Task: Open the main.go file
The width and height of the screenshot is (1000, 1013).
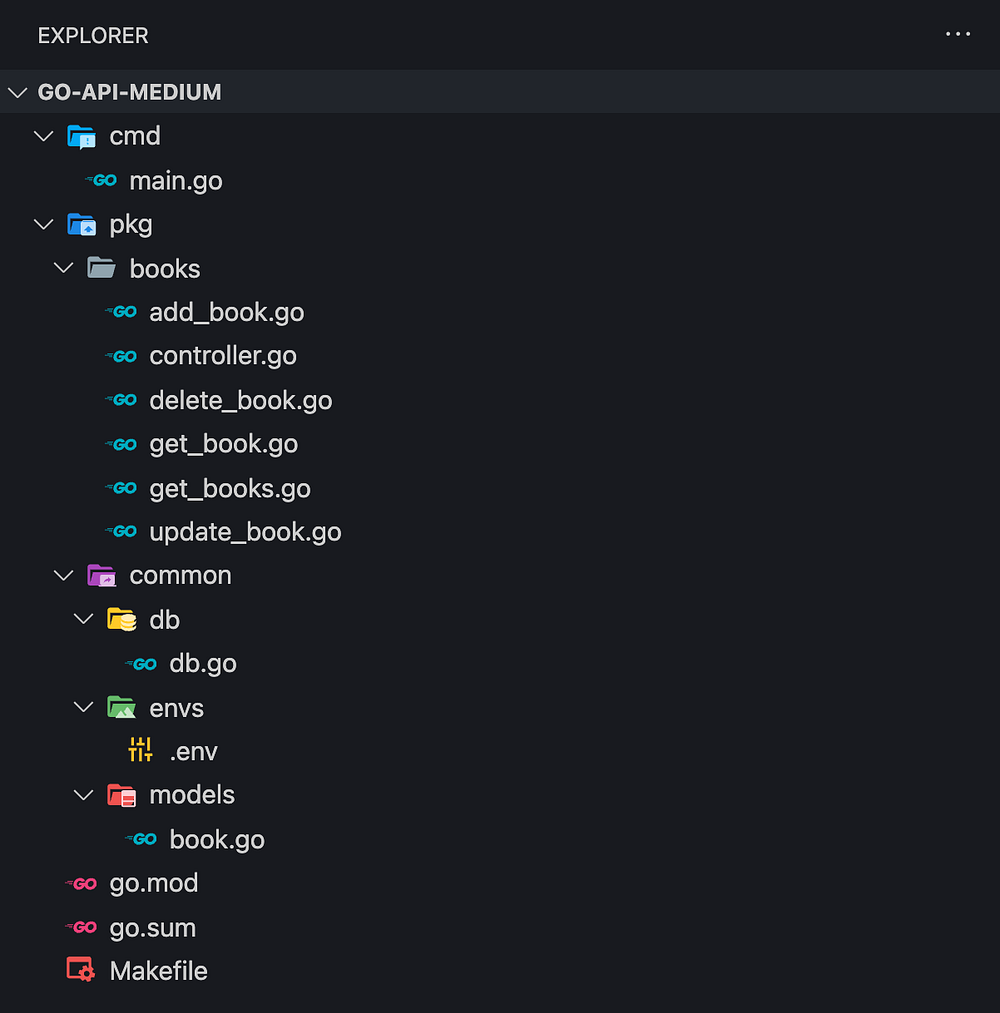Action: [176, 181]
